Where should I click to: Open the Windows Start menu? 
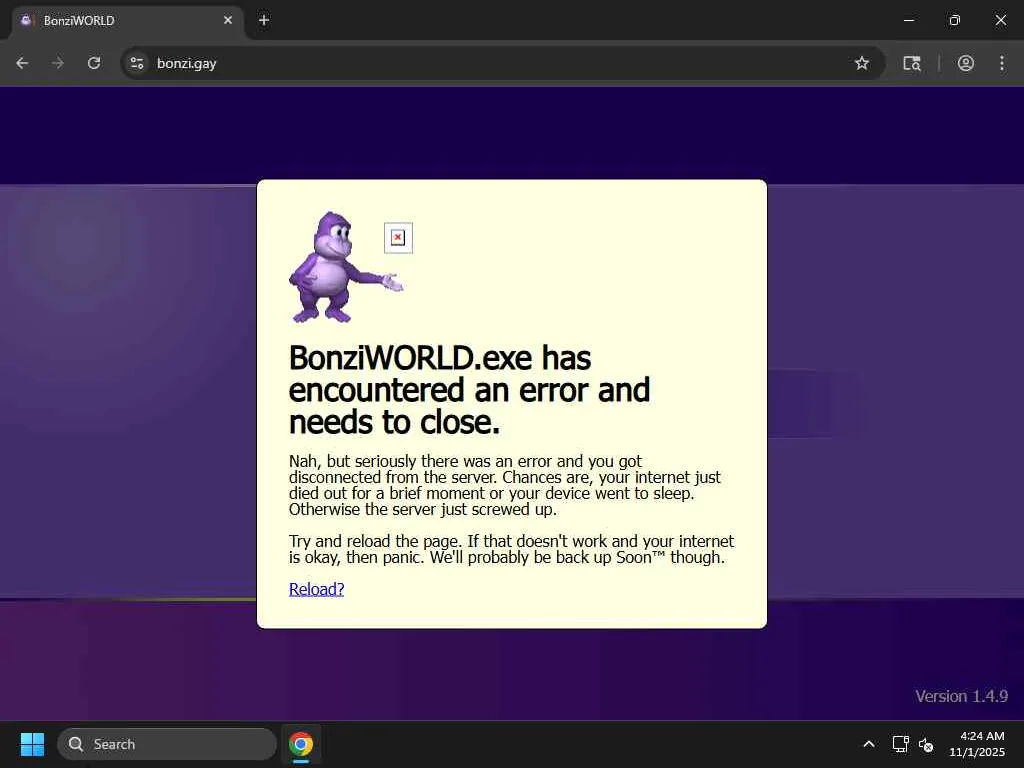[x=32, y=744]
